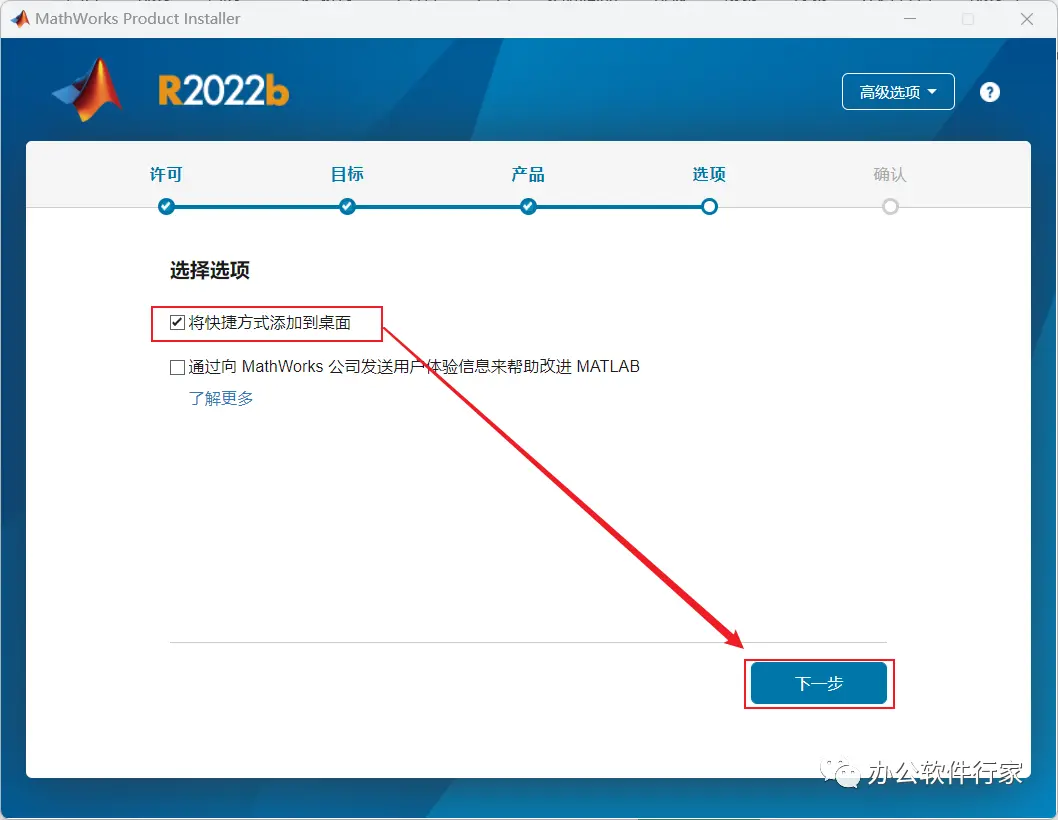Close the installer window

pos(1026,19)
